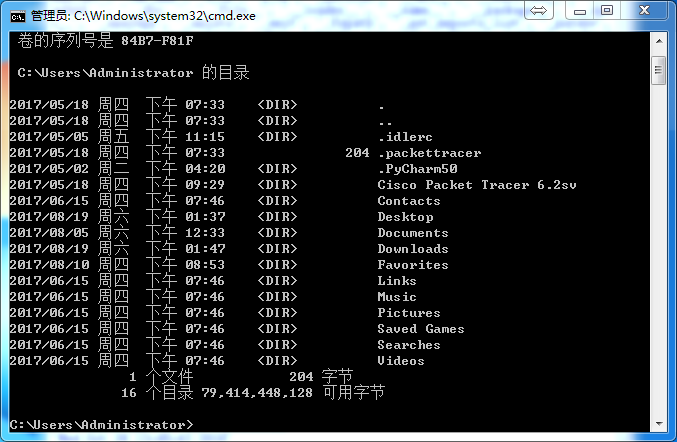Click the time 12:33 on Documents row
The width and height of the screenshot is (677, 442).
(x=205, y=233)
